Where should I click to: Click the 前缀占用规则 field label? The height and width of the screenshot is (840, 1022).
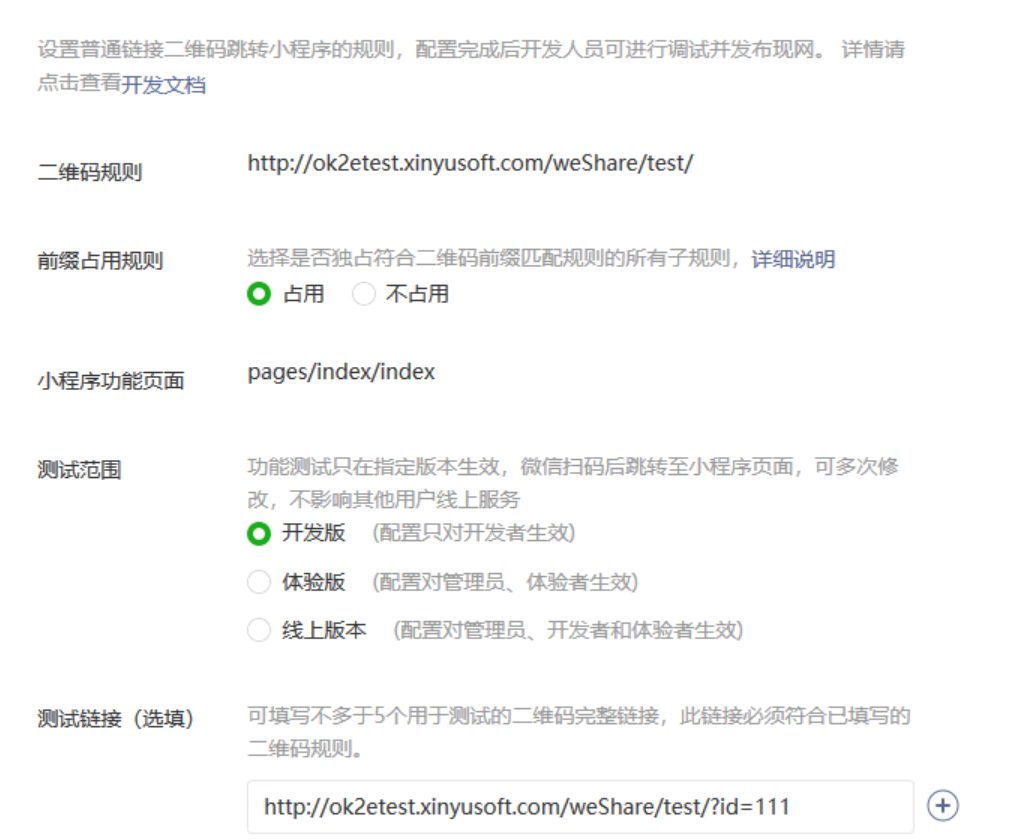coord(100,262)
